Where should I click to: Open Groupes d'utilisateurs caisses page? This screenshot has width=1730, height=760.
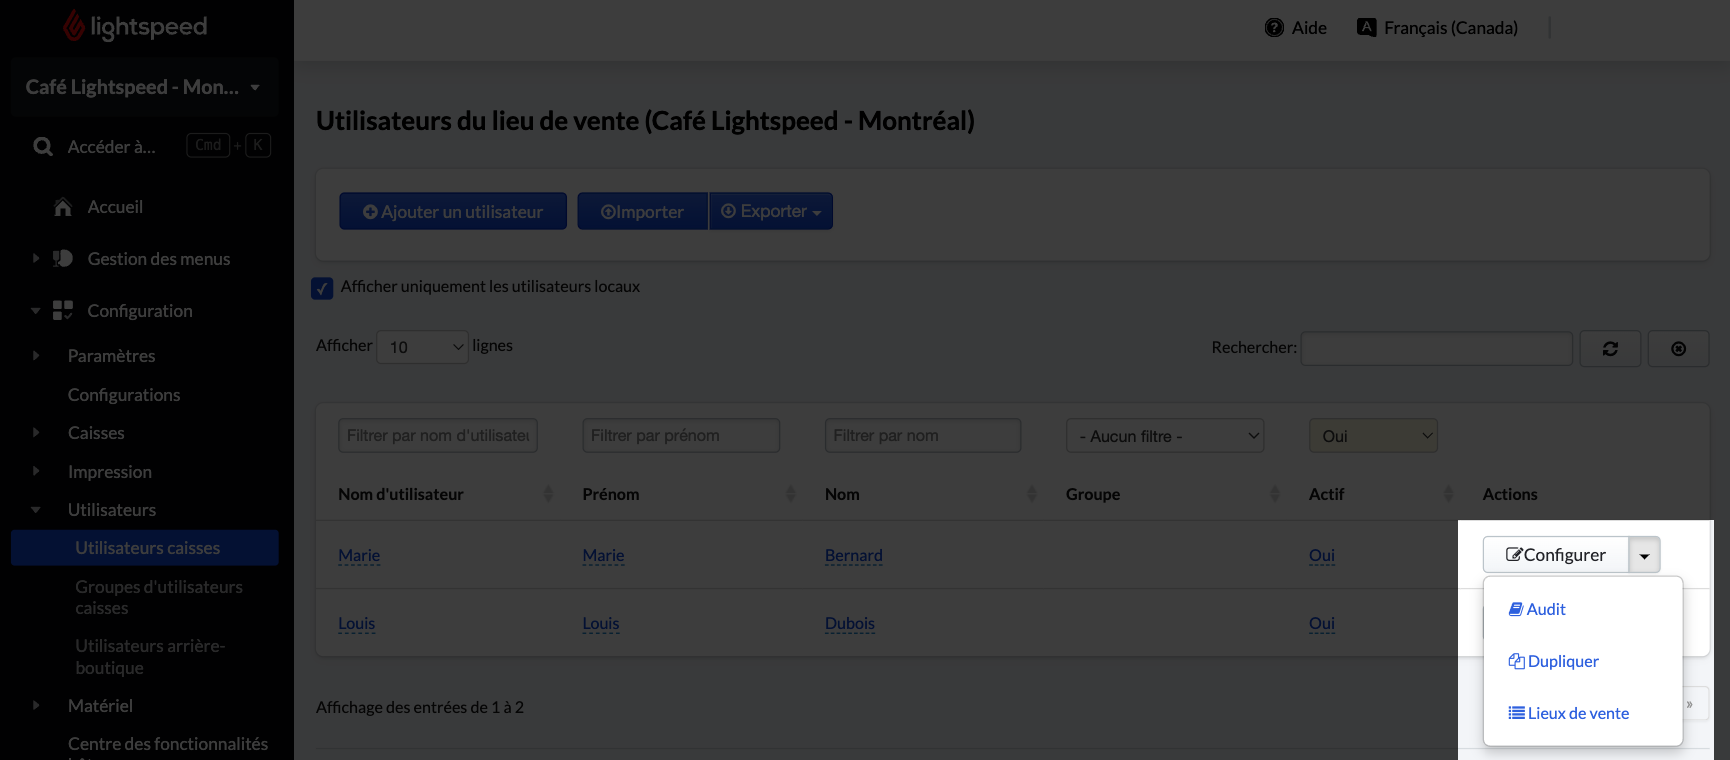(x=159, y=597)
